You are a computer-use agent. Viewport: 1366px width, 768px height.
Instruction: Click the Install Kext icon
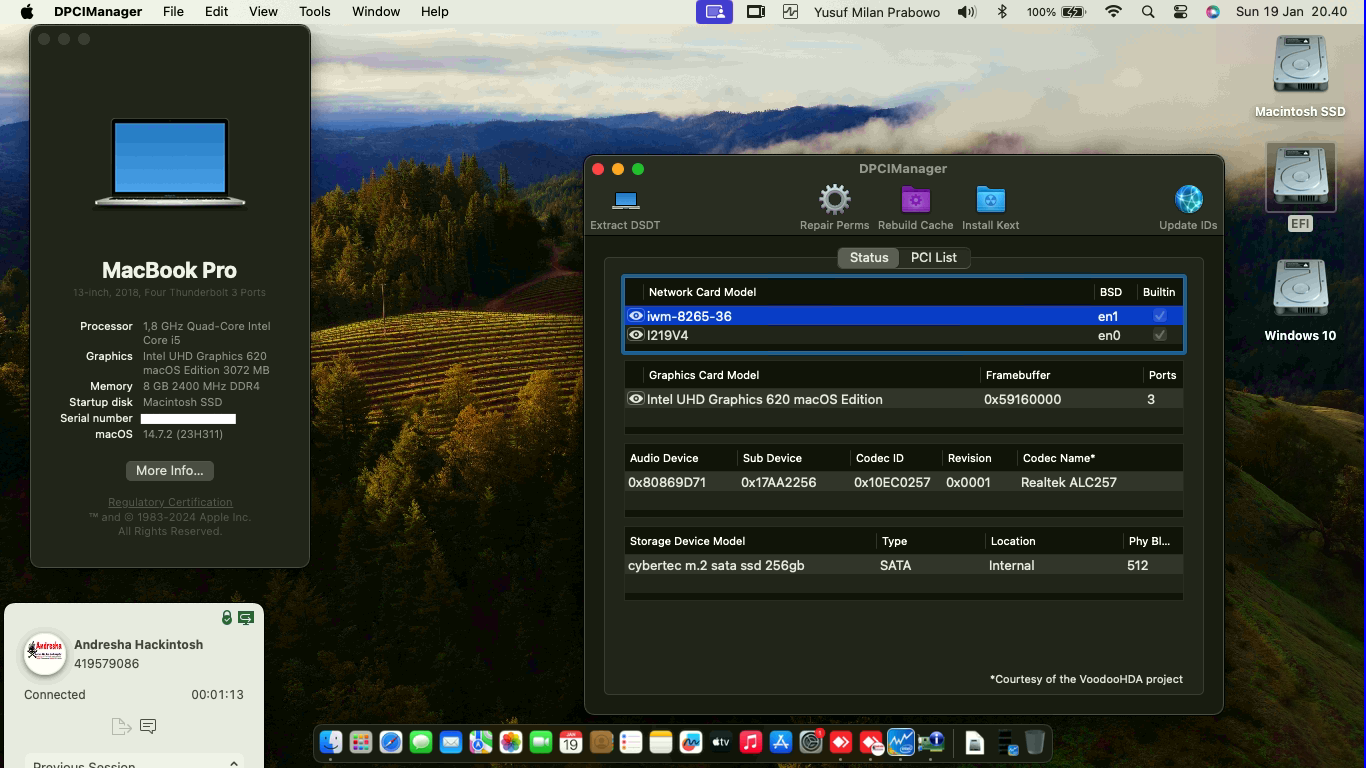990,200
